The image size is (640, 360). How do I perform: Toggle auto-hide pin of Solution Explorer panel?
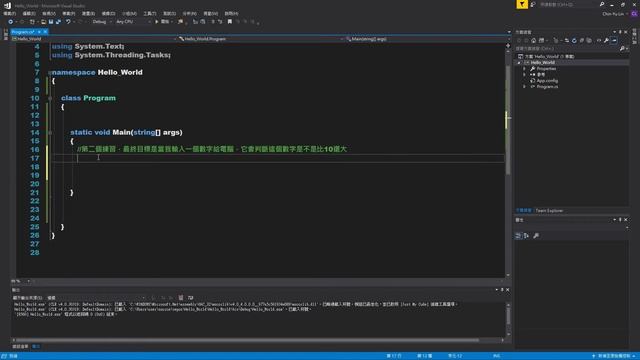[620, 32]
